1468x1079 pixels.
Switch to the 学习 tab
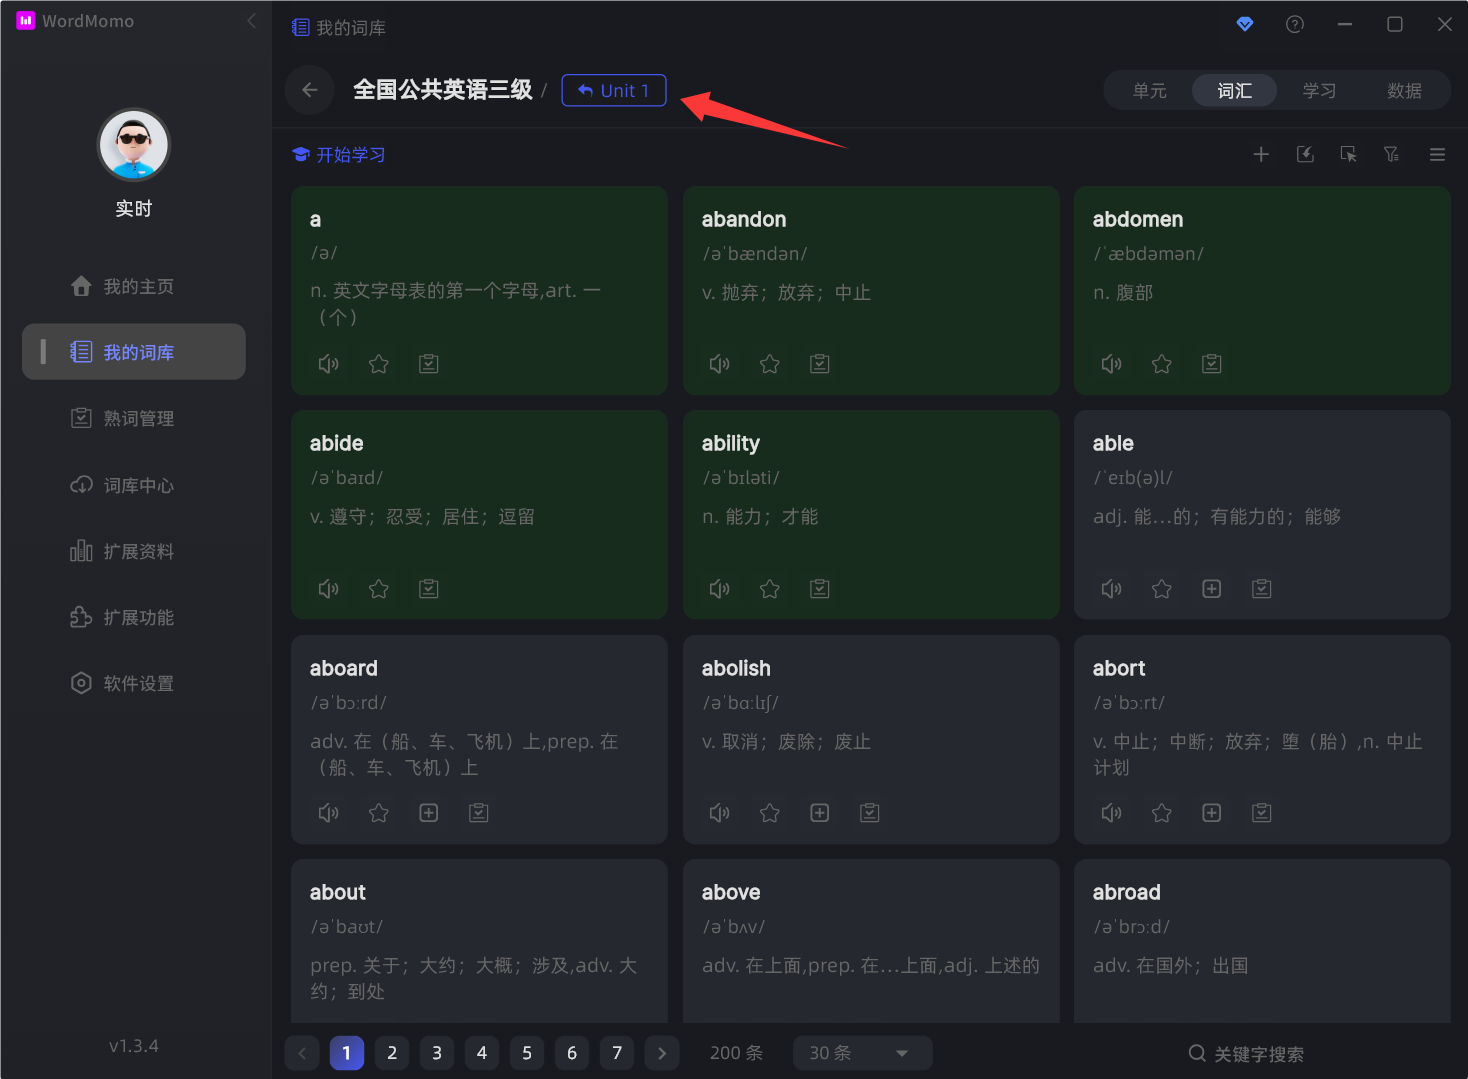(1320, 90)
